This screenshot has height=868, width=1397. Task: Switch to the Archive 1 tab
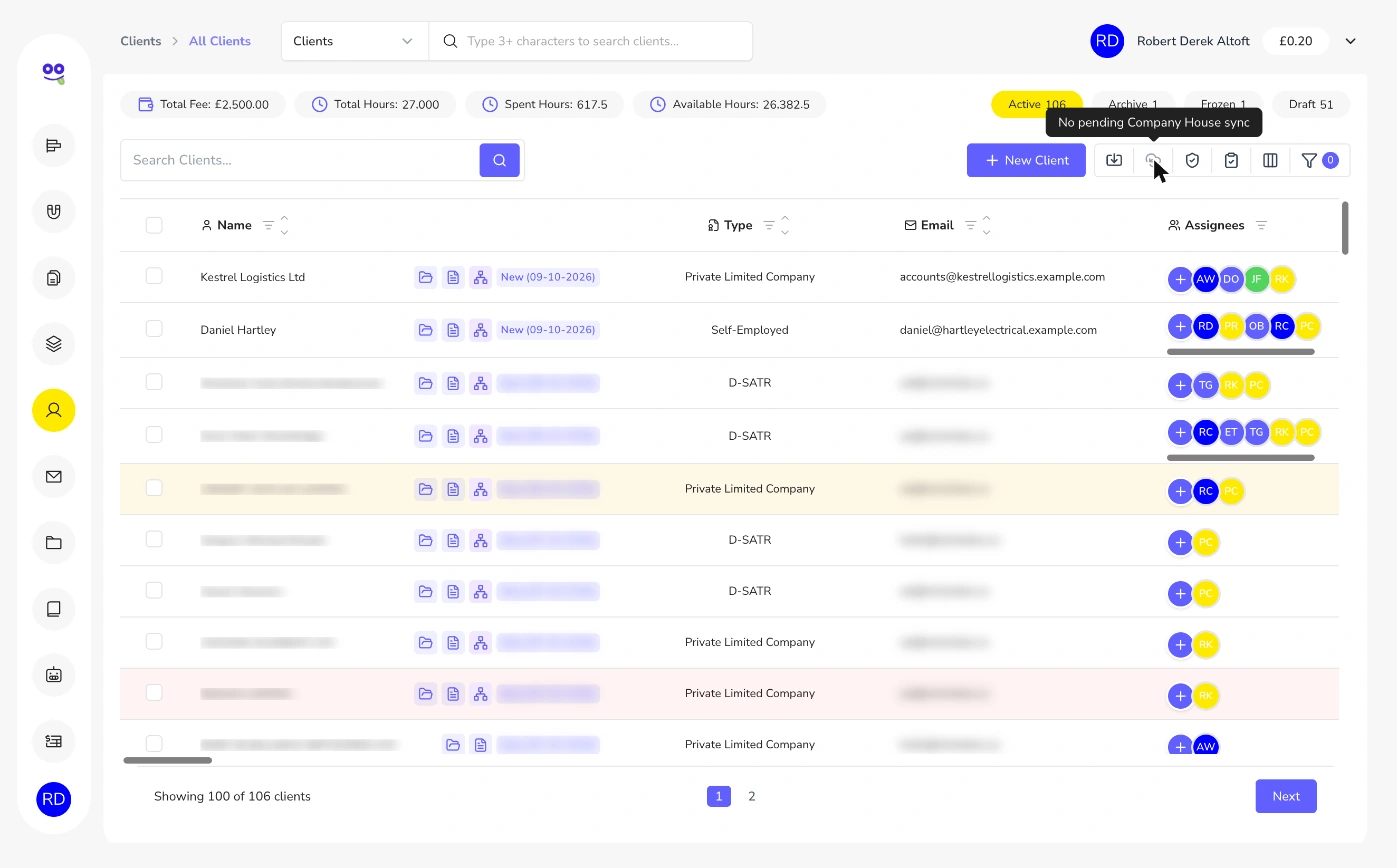point(1133,104)
